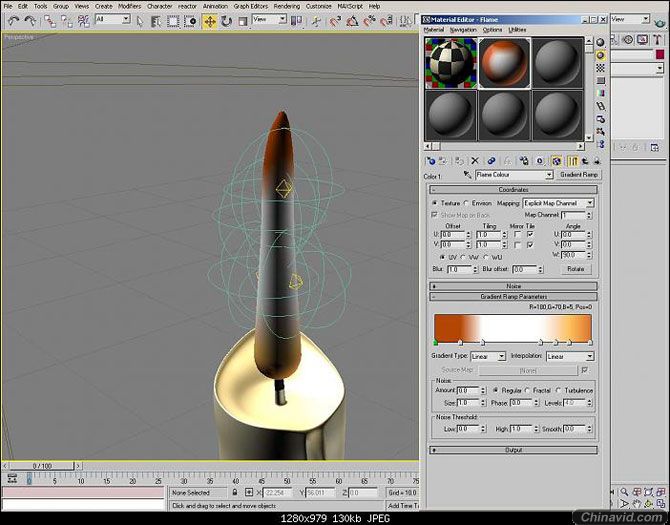Click the Add Time Tag button

(403, 506)
